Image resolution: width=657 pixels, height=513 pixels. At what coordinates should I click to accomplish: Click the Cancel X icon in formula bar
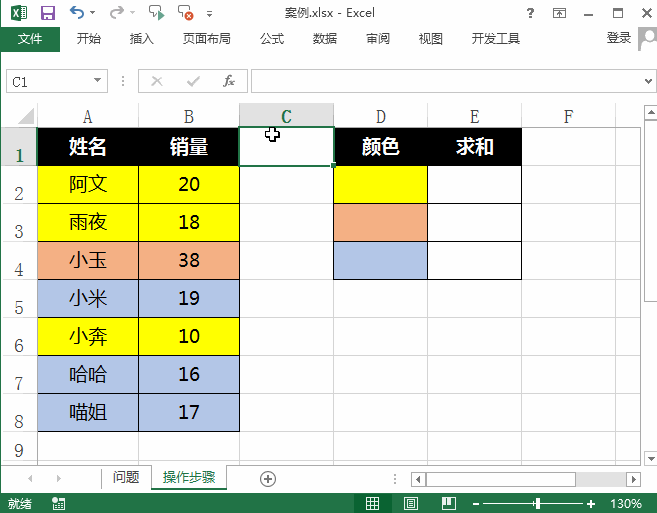tap(157, 81)
